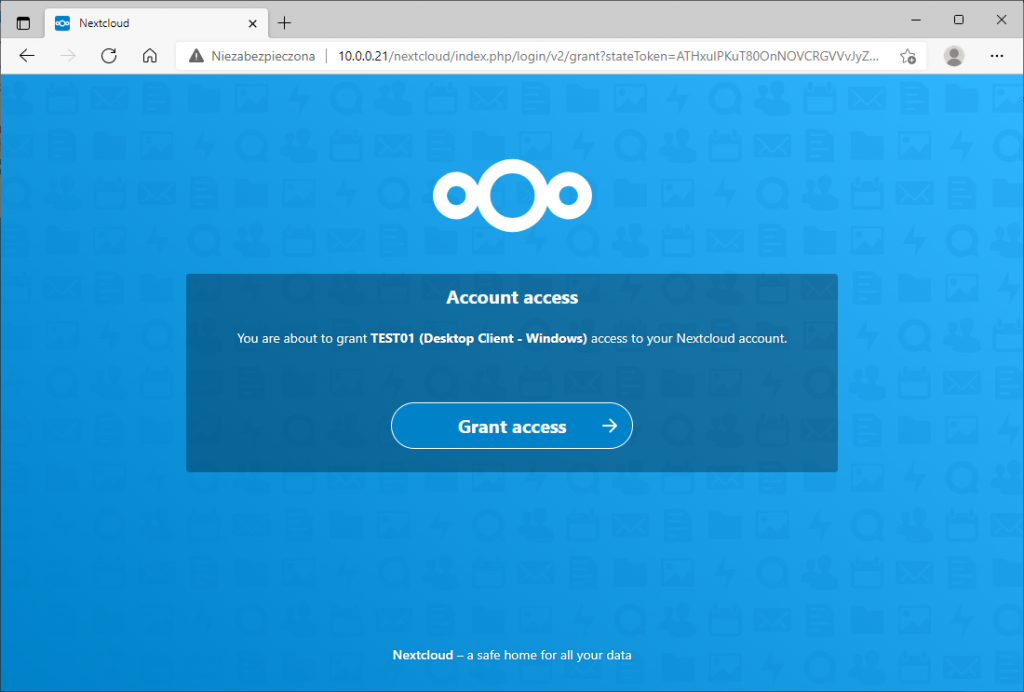
Task: Select the address bar URL field
Action: click(x=608, y=56)
